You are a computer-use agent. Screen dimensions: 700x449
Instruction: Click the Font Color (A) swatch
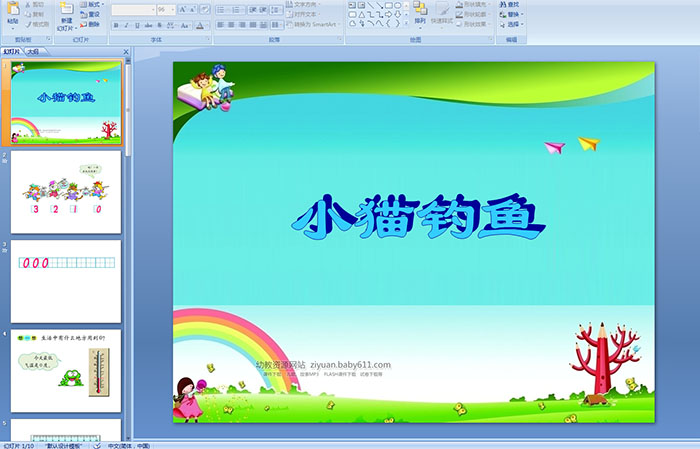(x=200, y=25)
